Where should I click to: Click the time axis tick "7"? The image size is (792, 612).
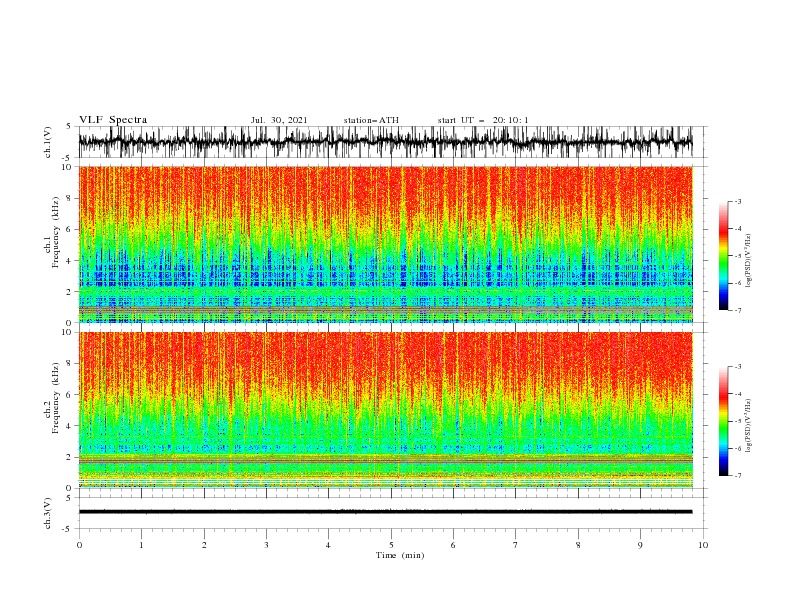[516, 545]
